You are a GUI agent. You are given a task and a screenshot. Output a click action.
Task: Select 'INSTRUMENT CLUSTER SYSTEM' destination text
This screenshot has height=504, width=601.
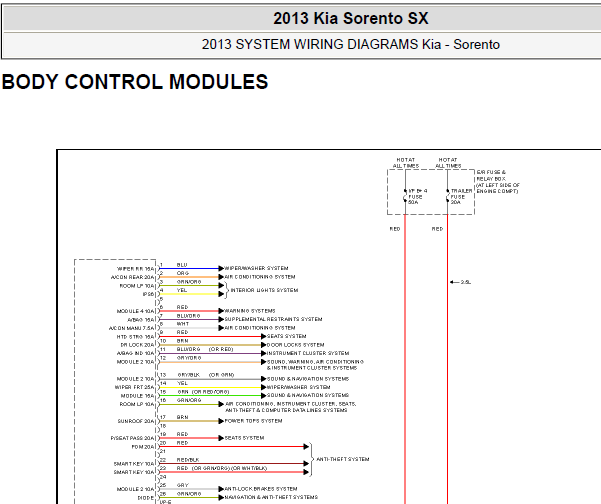tap(308, 353)
